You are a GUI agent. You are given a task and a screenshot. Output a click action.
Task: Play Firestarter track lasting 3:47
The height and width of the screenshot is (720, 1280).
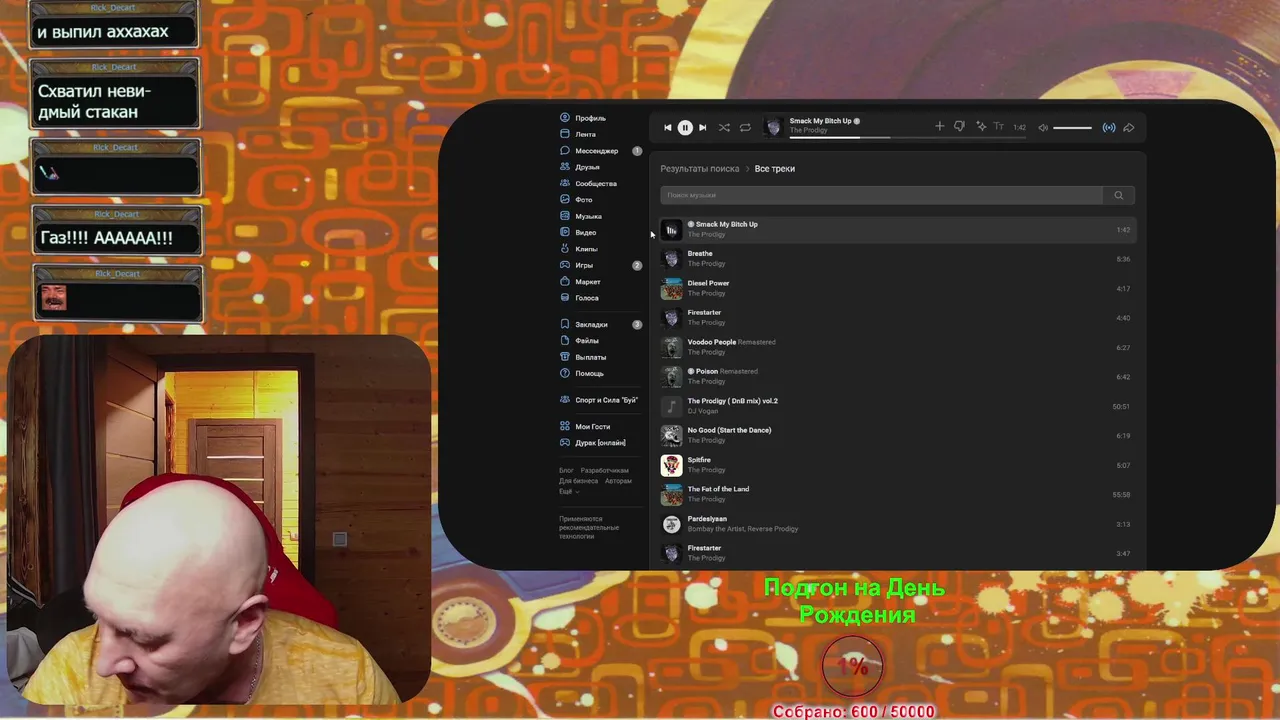[x=897, y=553]
